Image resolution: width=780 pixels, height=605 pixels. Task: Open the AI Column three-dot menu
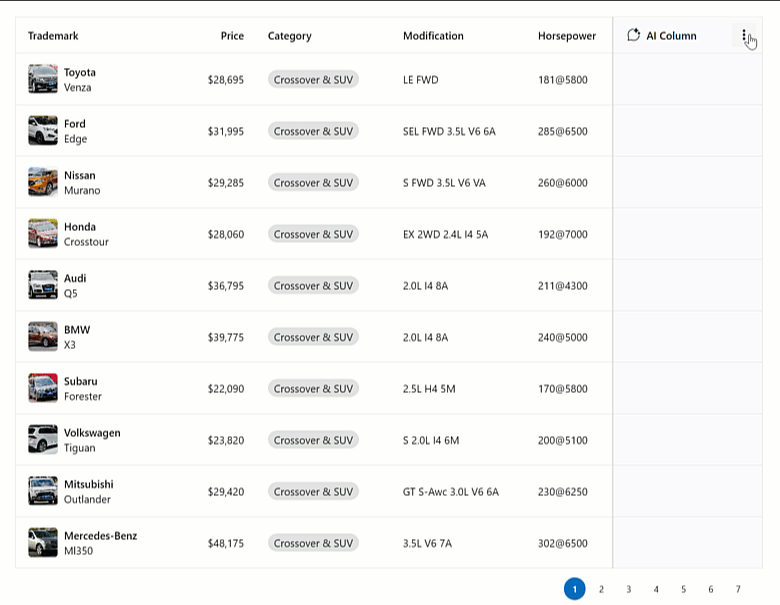pyautogui.click(x=744, y=35)
